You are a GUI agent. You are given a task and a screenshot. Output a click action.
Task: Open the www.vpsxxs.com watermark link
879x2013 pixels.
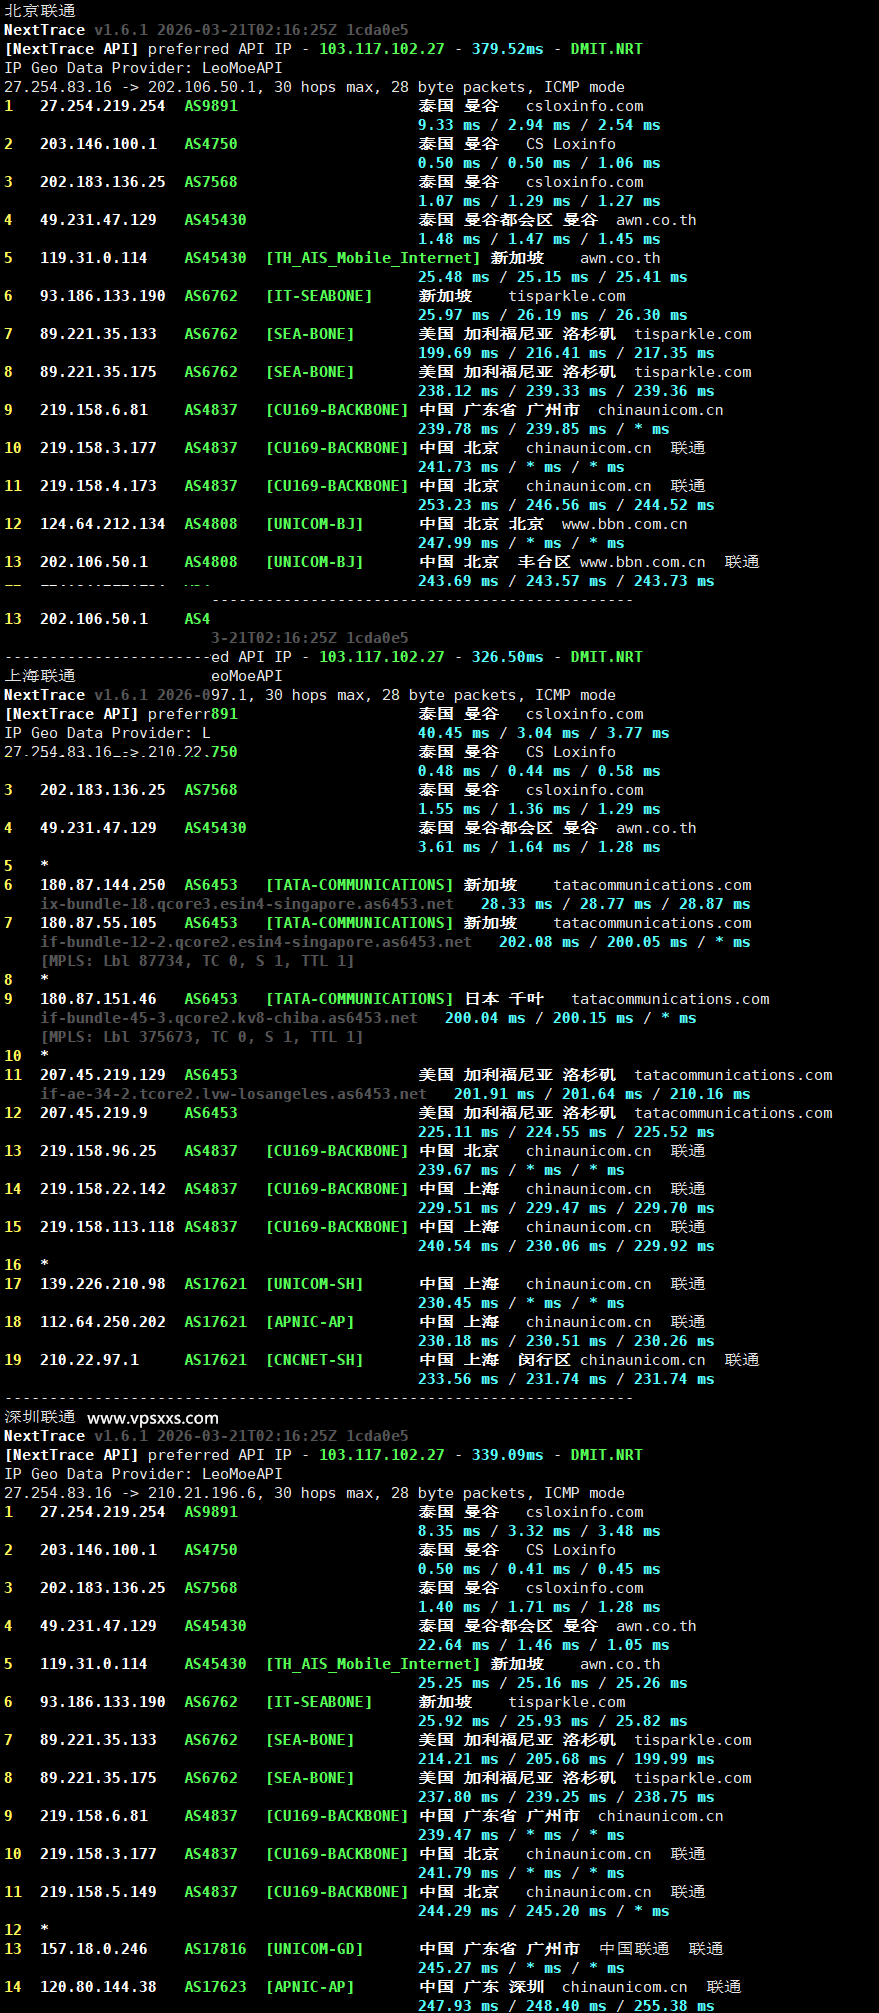coord(152,1417)
